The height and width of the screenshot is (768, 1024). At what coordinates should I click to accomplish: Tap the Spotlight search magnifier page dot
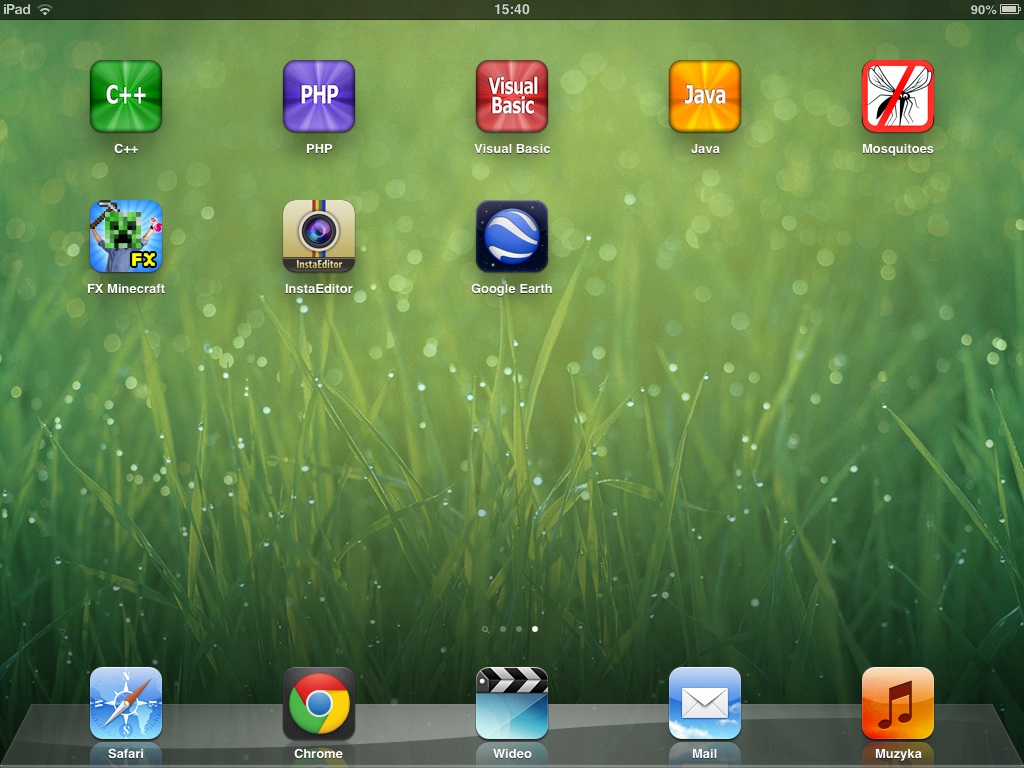tap(485, 630)
